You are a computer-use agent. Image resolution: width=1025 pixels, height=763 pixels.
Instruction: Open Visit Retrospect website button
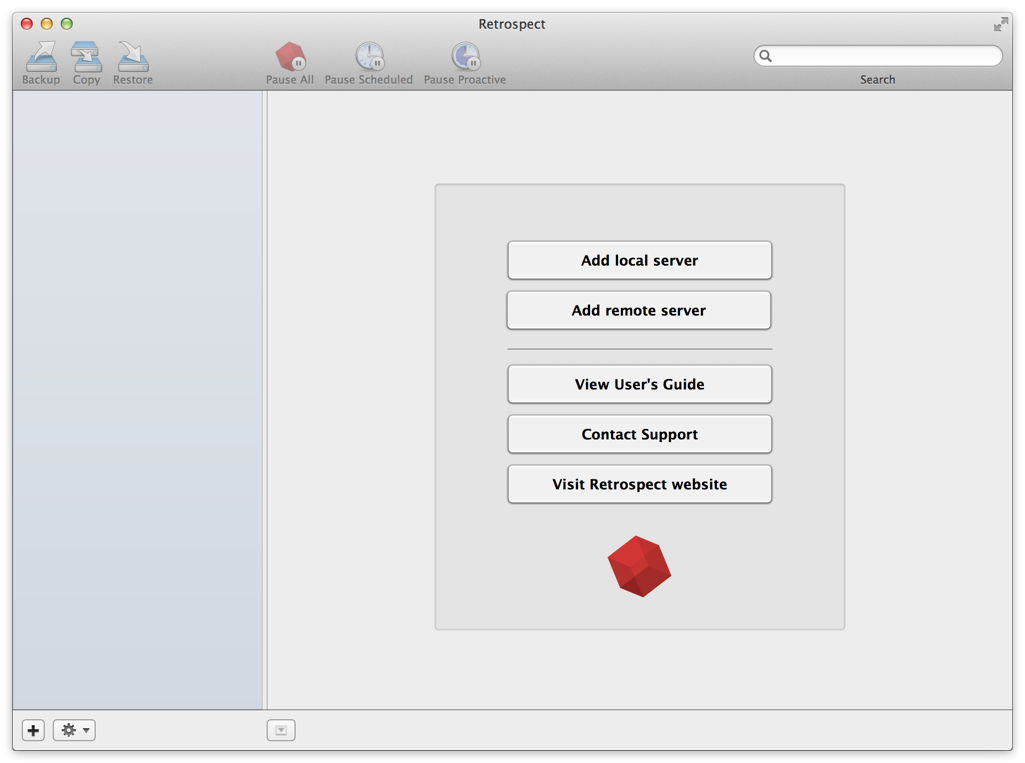coord(639,484)
